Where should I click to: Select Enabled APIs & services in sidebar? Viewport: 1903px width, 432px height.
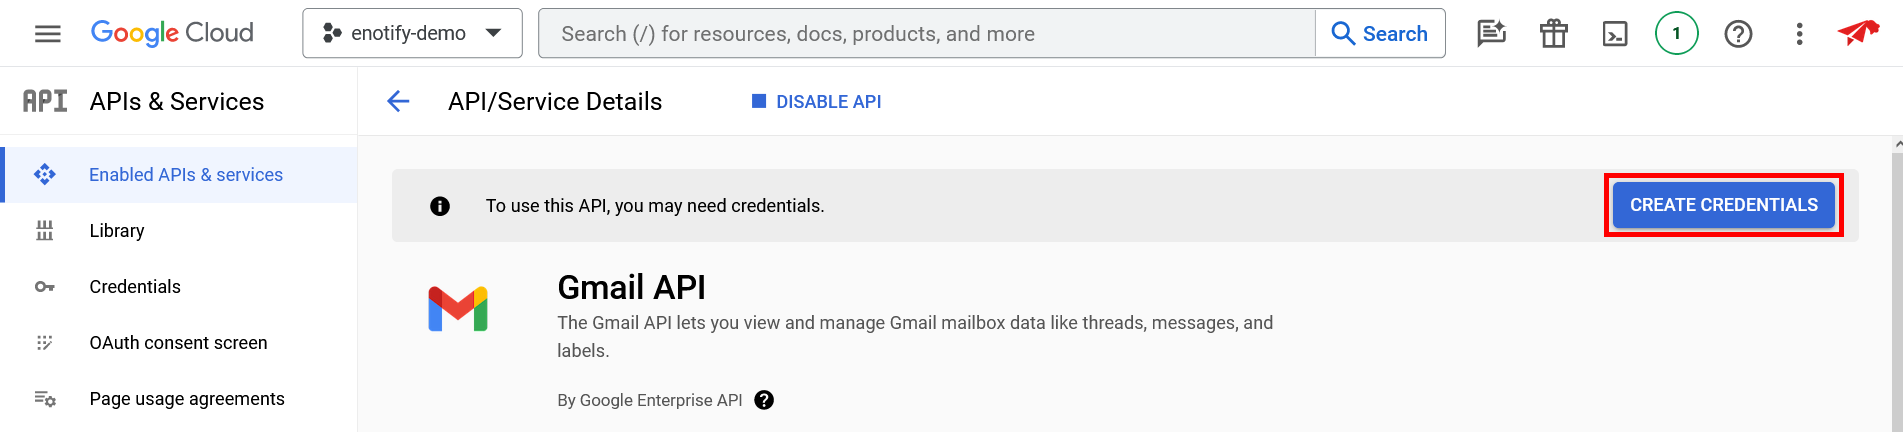point(186,175)
